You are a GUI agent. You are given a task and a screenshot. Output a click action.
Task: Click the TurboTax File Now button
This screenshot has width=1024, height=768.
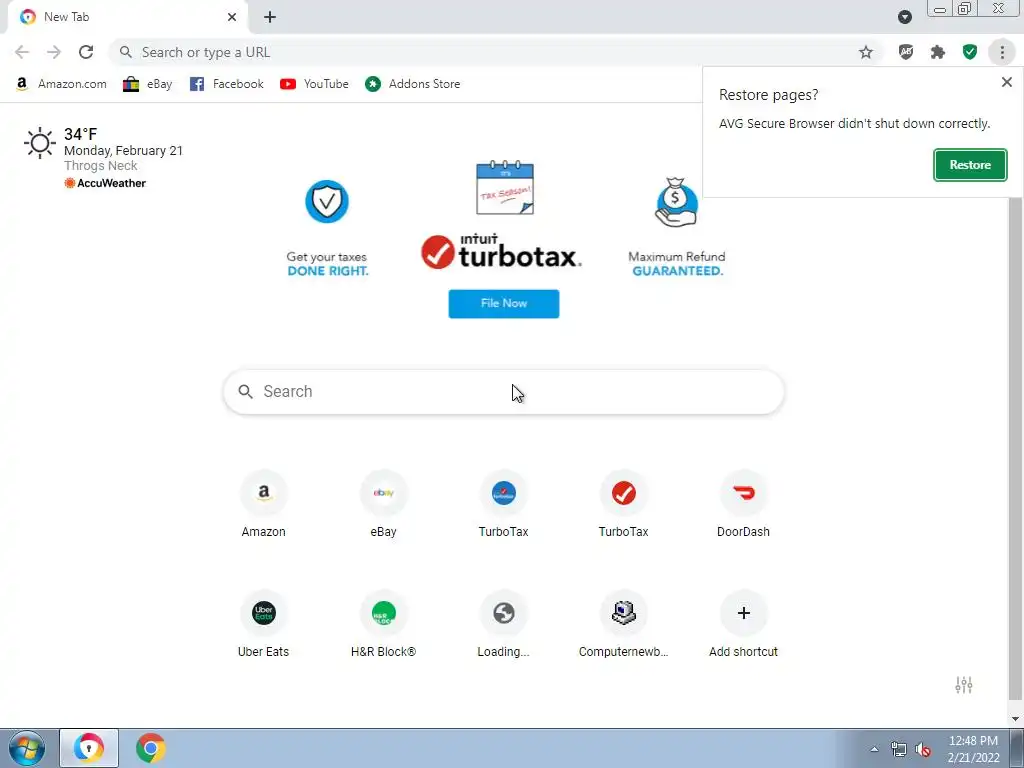504,304
